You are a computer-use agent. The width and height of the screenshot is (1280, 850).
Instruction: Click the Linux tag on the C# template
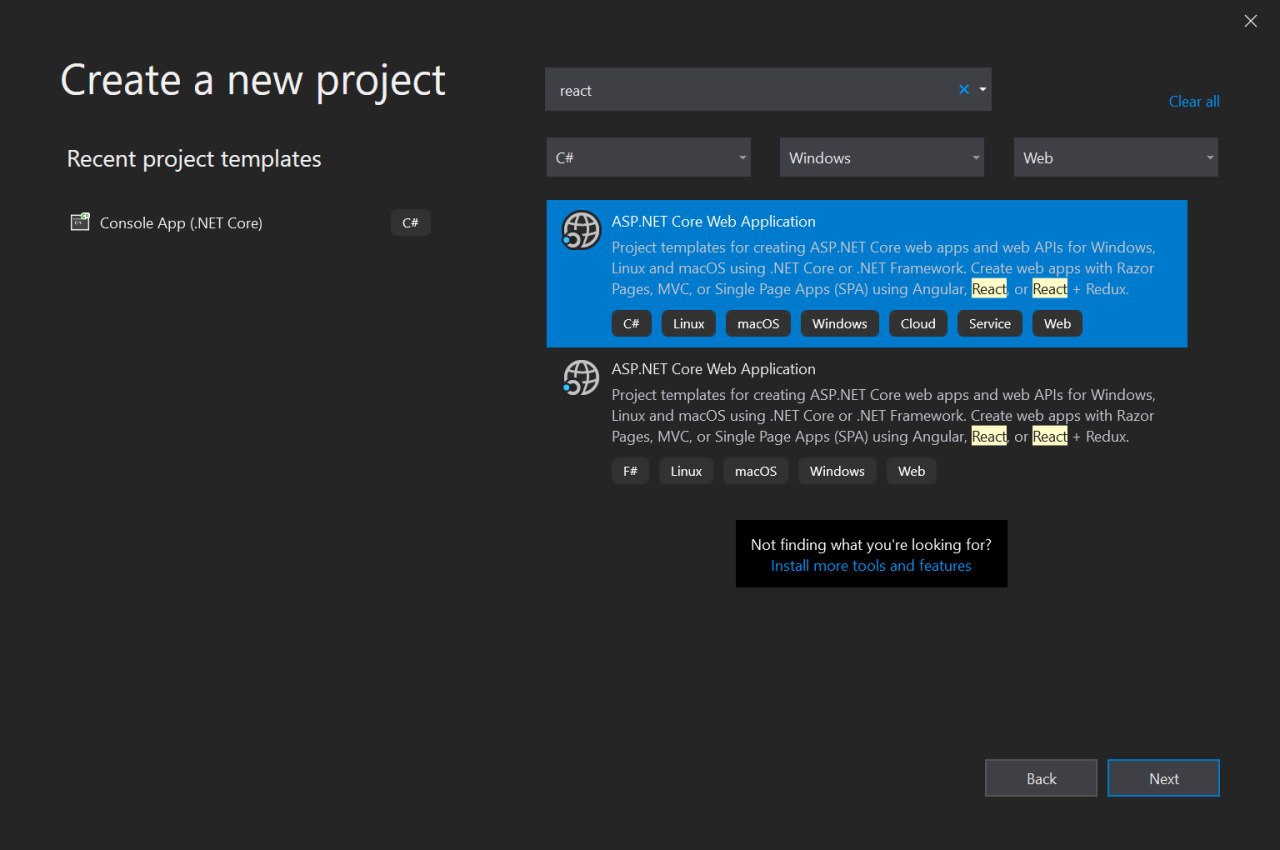pos(689,323)
